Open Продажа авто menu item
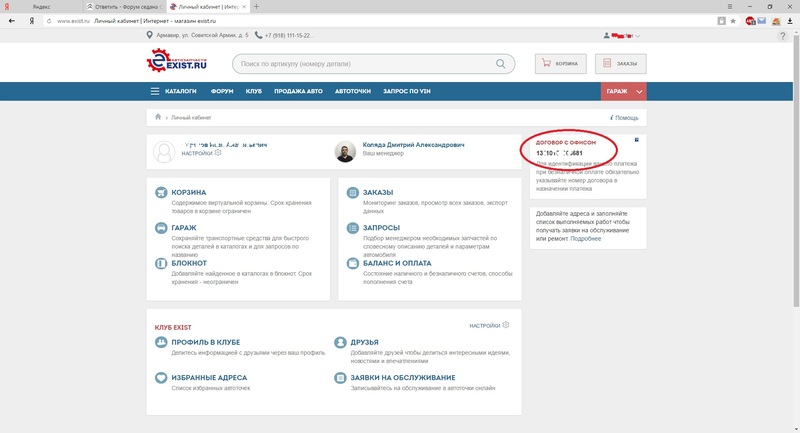This screenshot has height=433, width=800. tap(298, 91)
